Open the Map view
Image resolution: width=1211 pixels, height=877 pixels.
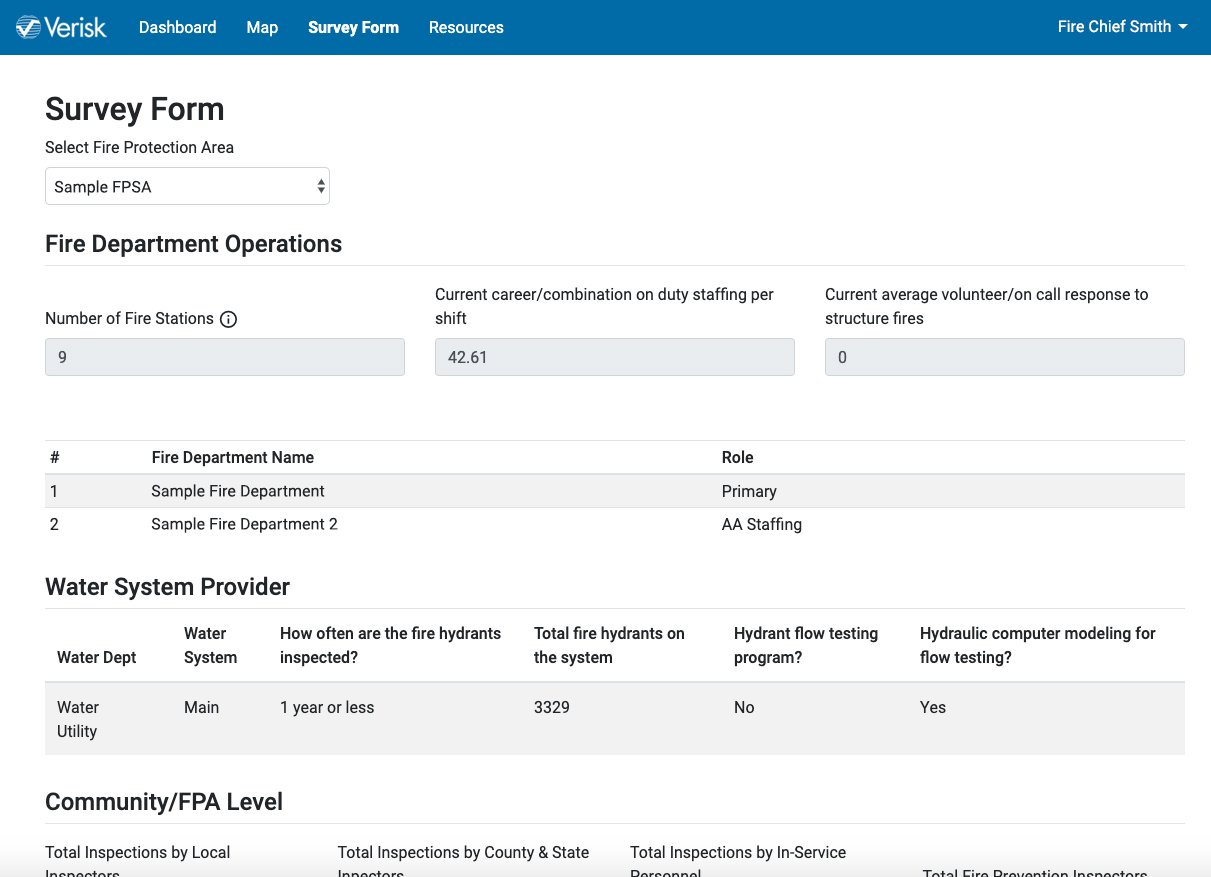[262, 27]
